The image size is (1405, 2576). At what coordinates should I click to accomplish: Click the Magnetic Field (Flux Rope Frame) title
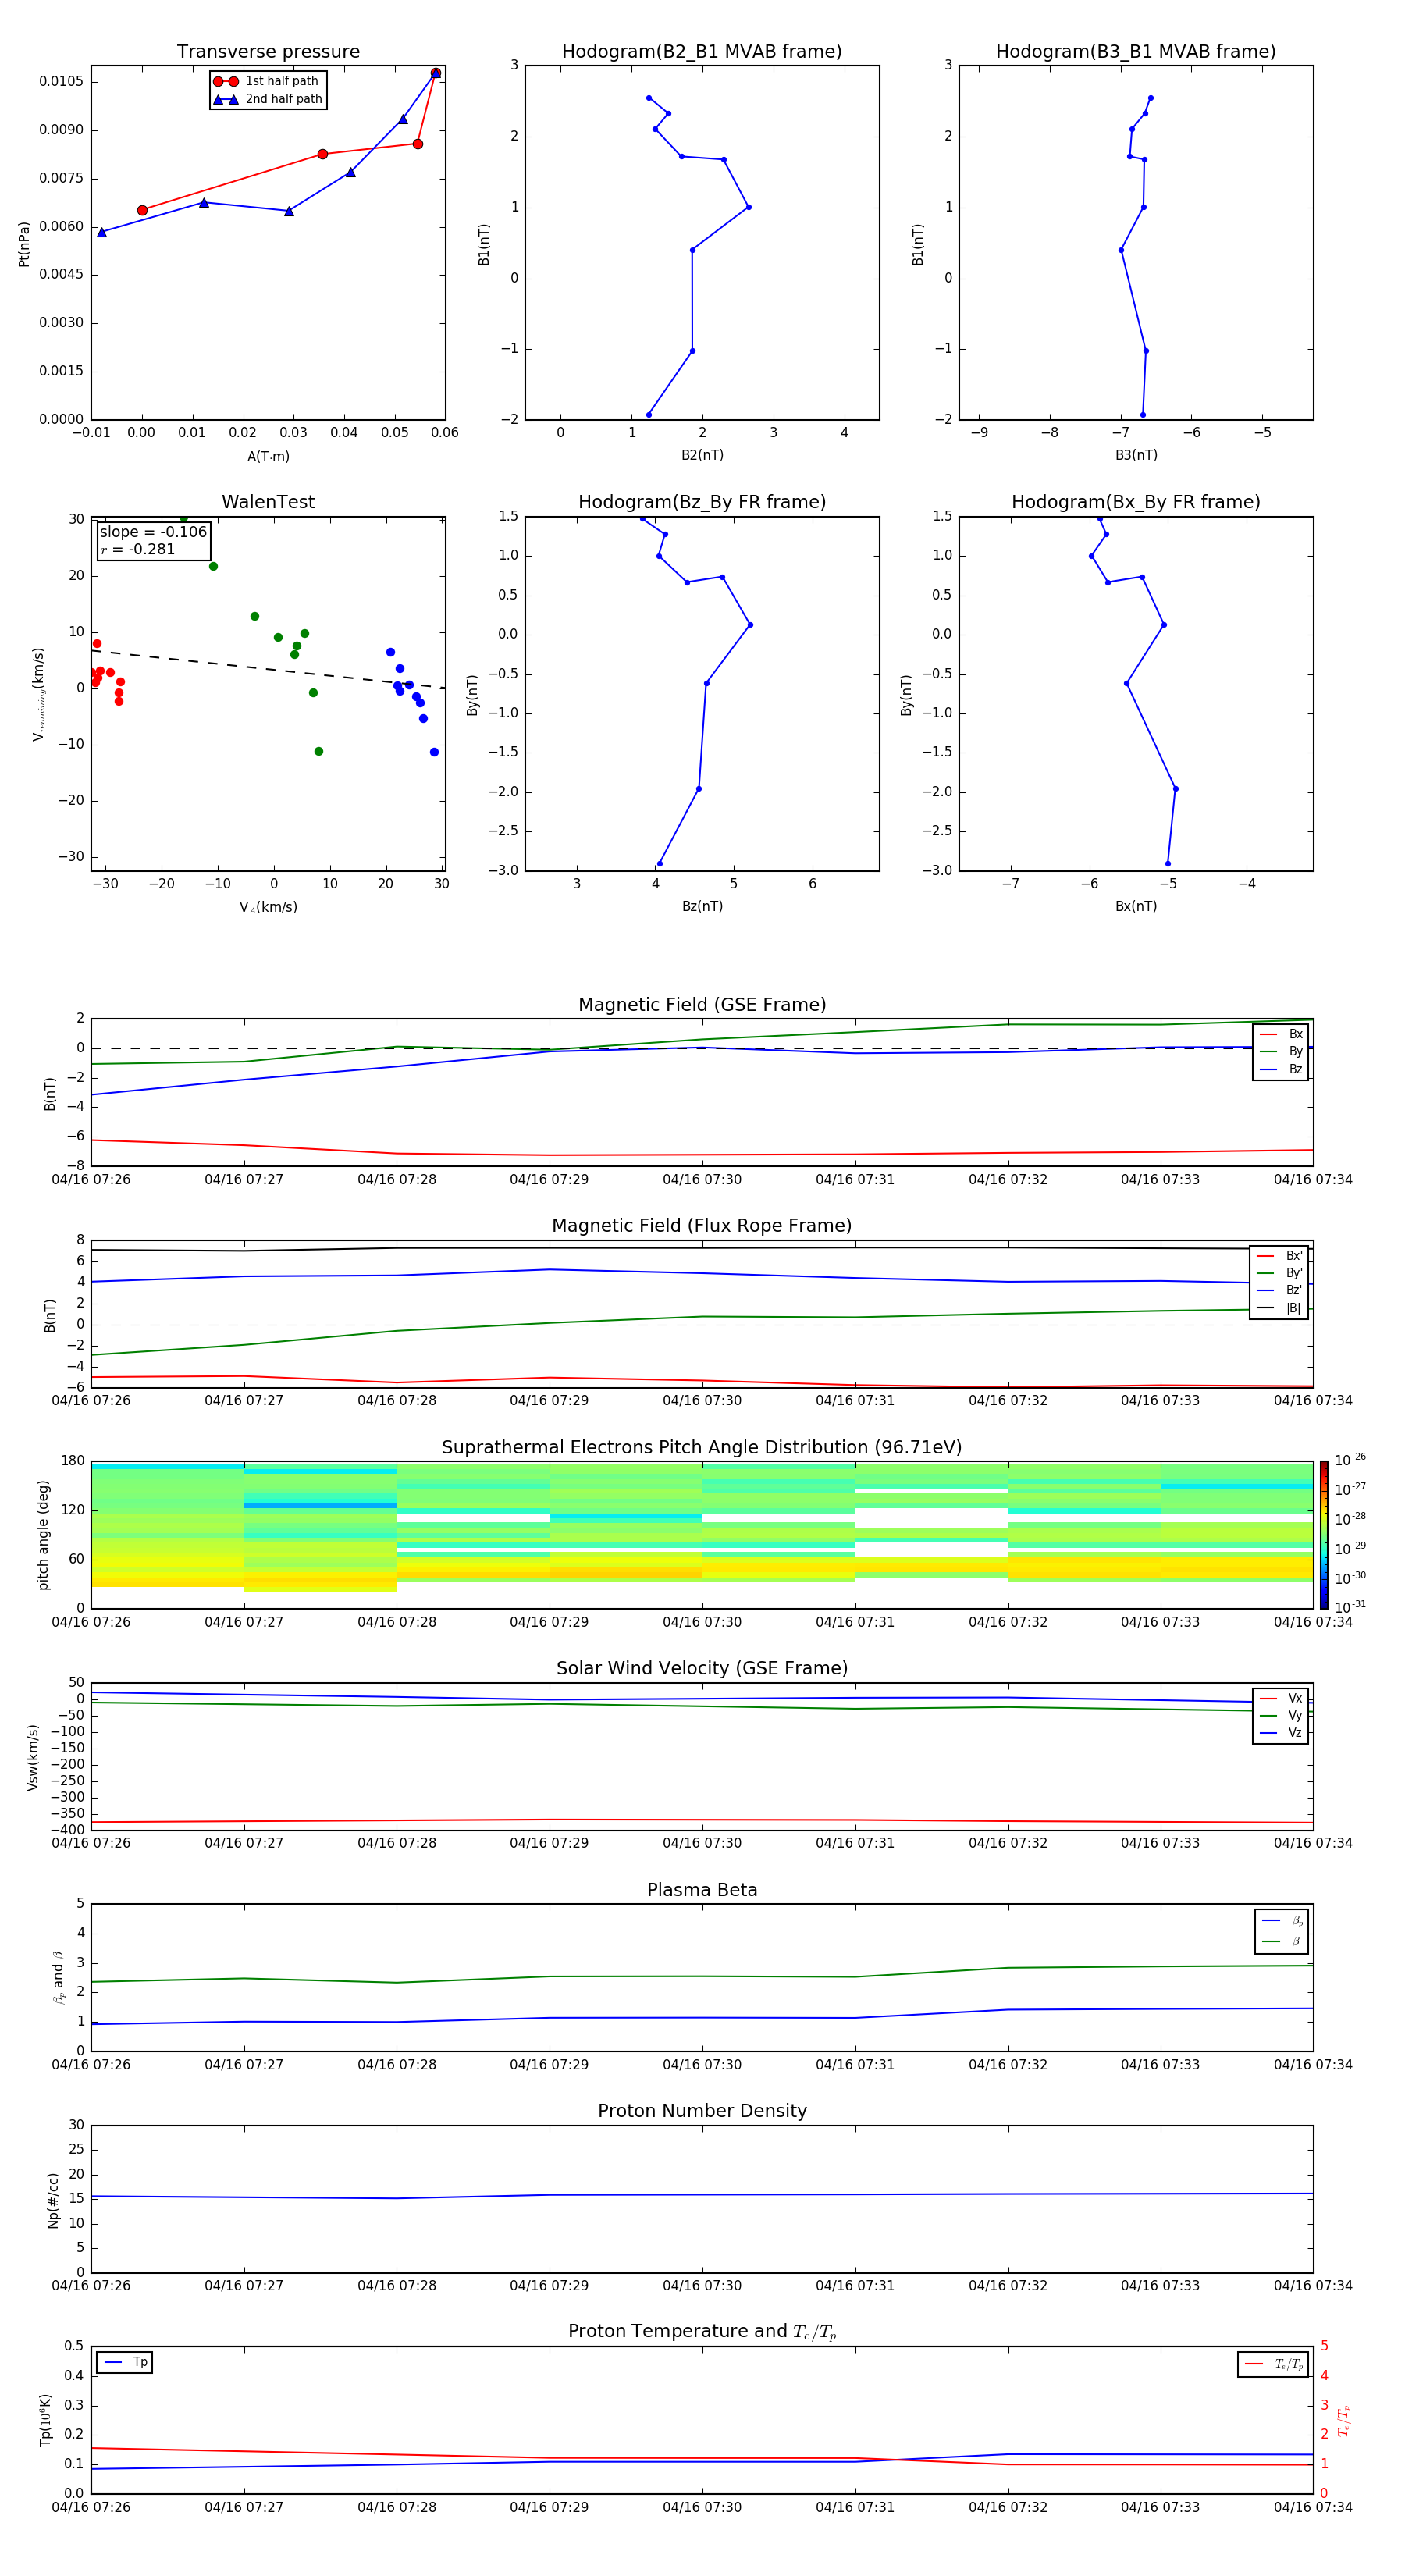pyautogui.click(x=702, y=1226)
